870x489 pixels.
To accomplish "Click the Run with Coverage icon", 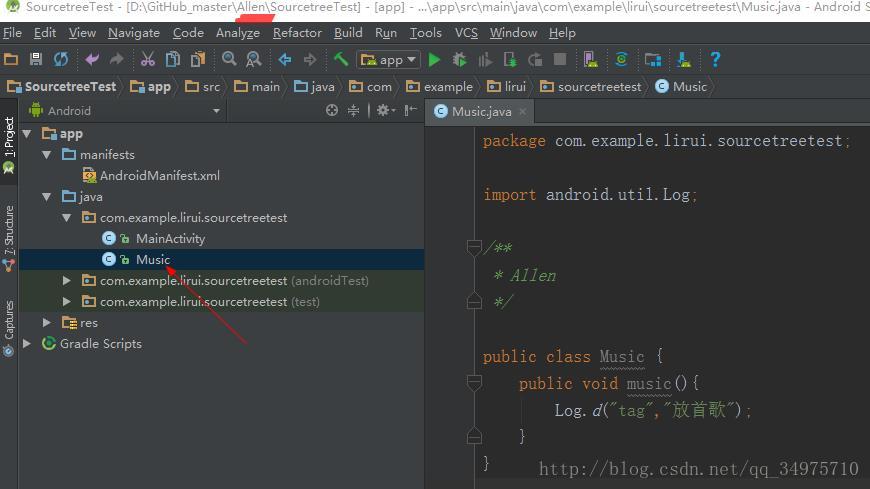I will coord(485,59).
